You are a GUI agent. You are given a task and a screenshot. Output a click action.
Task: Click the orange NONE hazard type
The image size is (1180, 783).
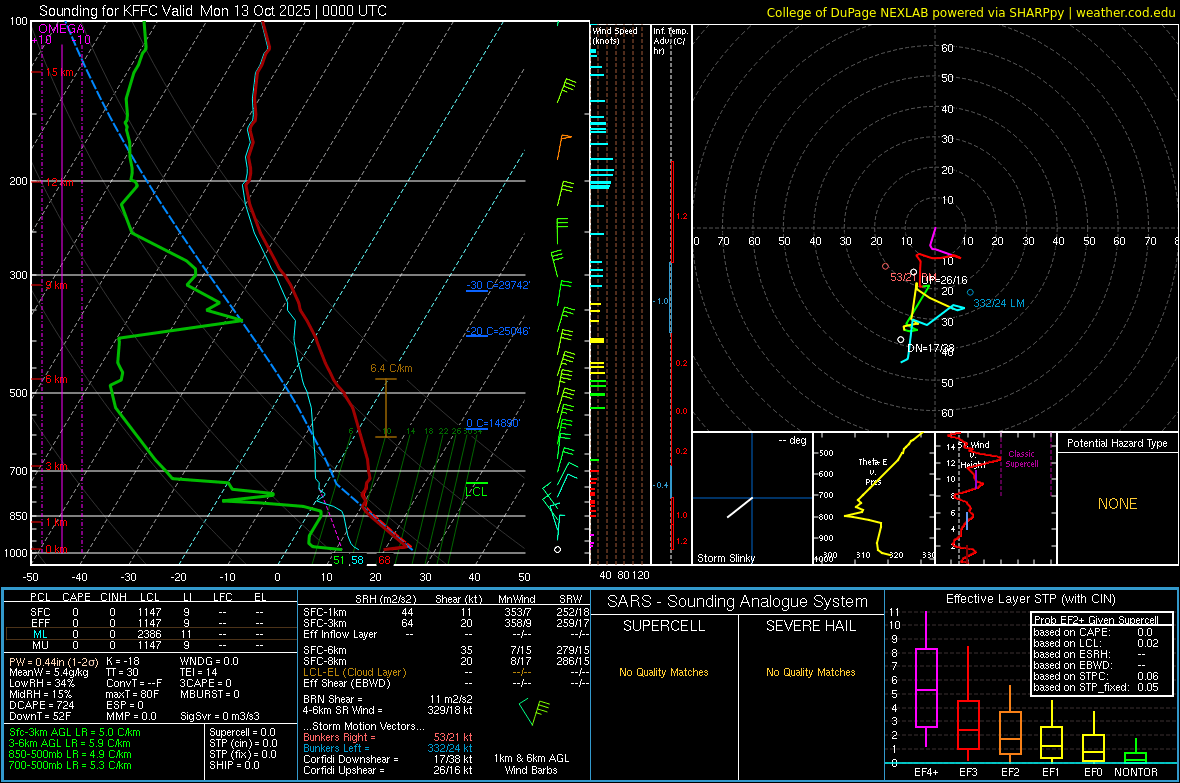point(1117,504)
